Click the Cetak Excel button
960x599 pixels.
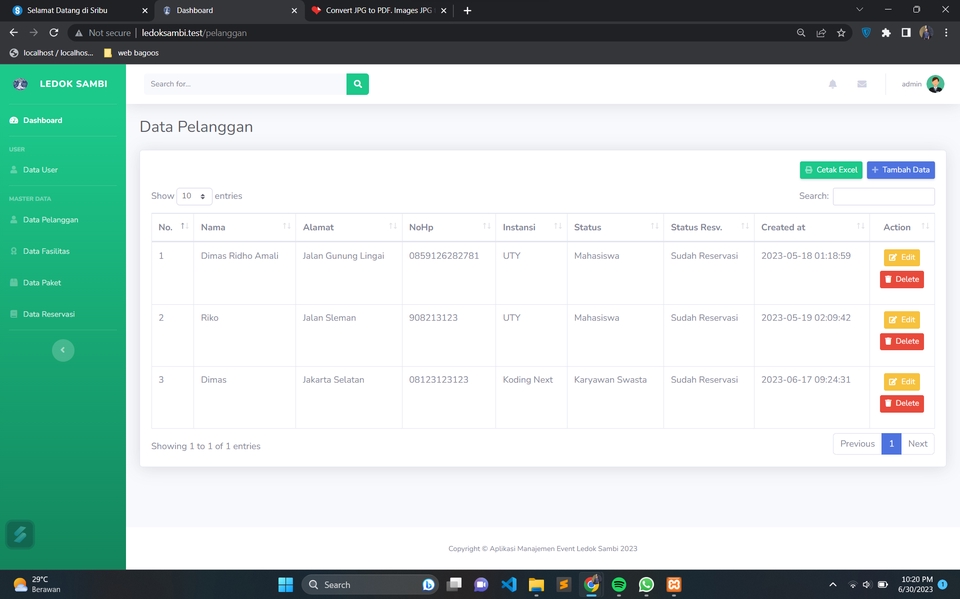tap(831, 170)
